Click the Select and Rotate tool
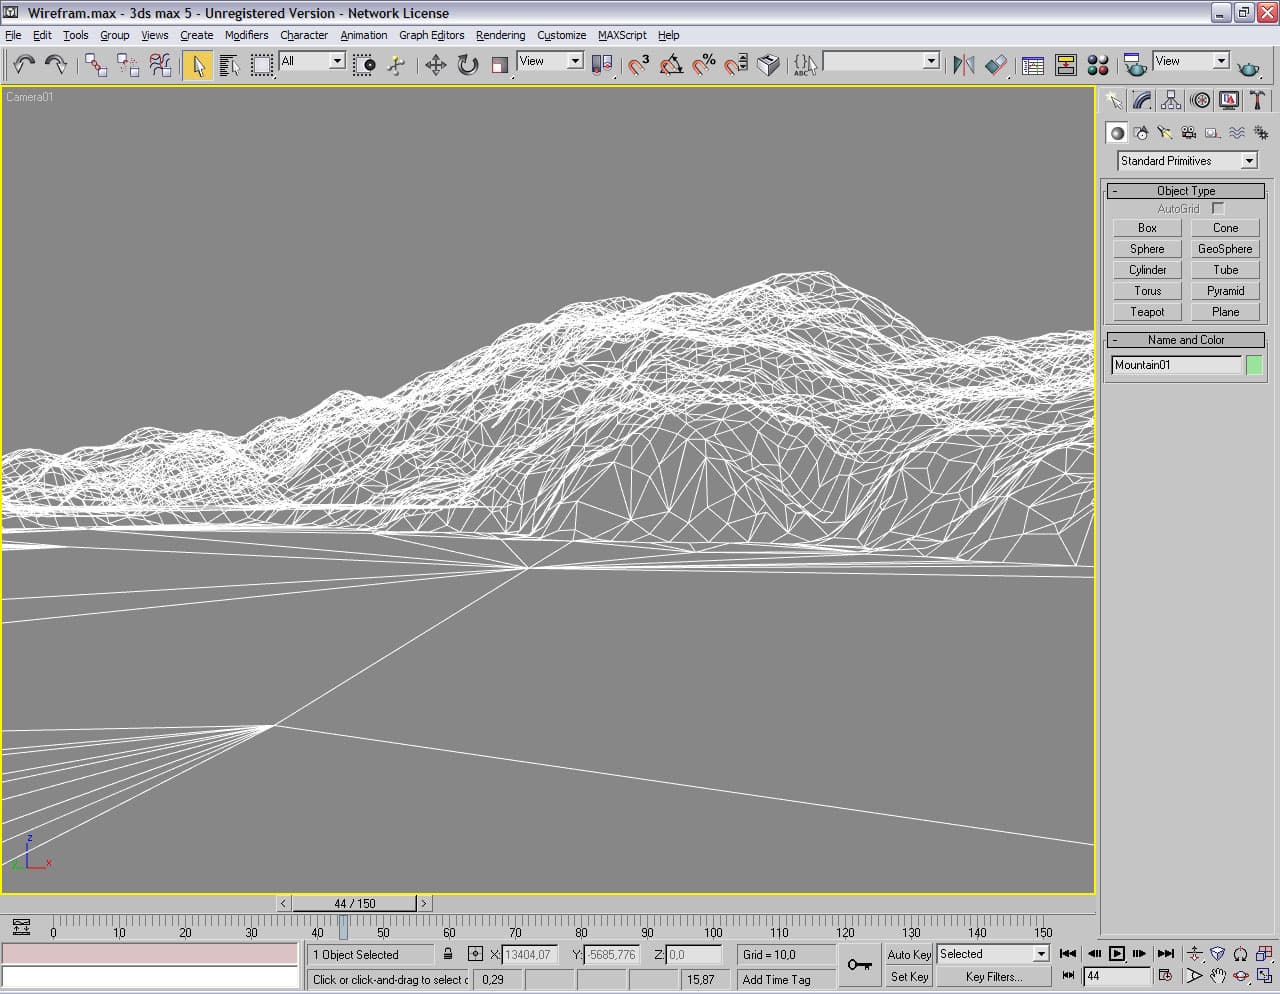Viewport: 1280px width, 994px height. pyautogui.click(x=467, y=65)
